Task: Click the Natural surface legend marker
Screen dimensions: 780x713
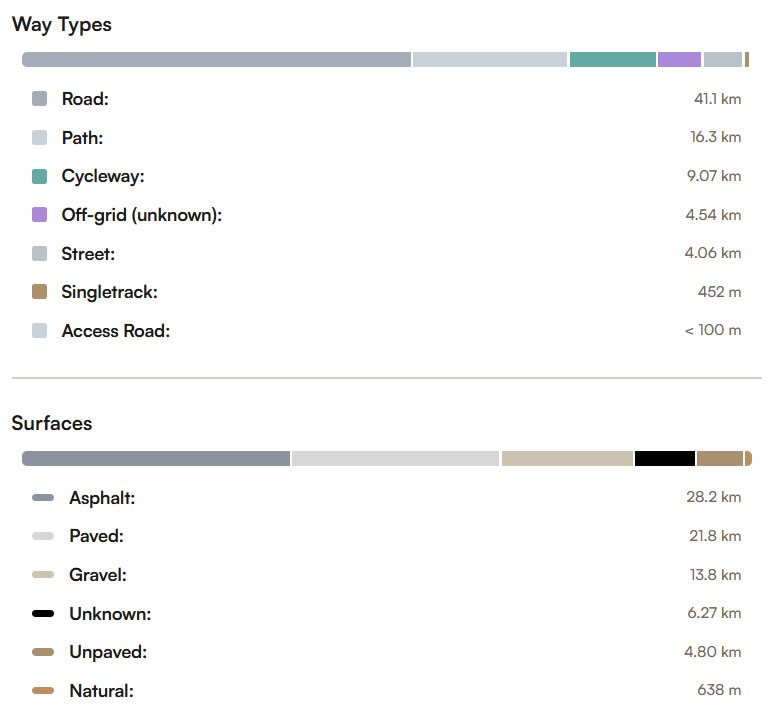Action: coord(43,691)
